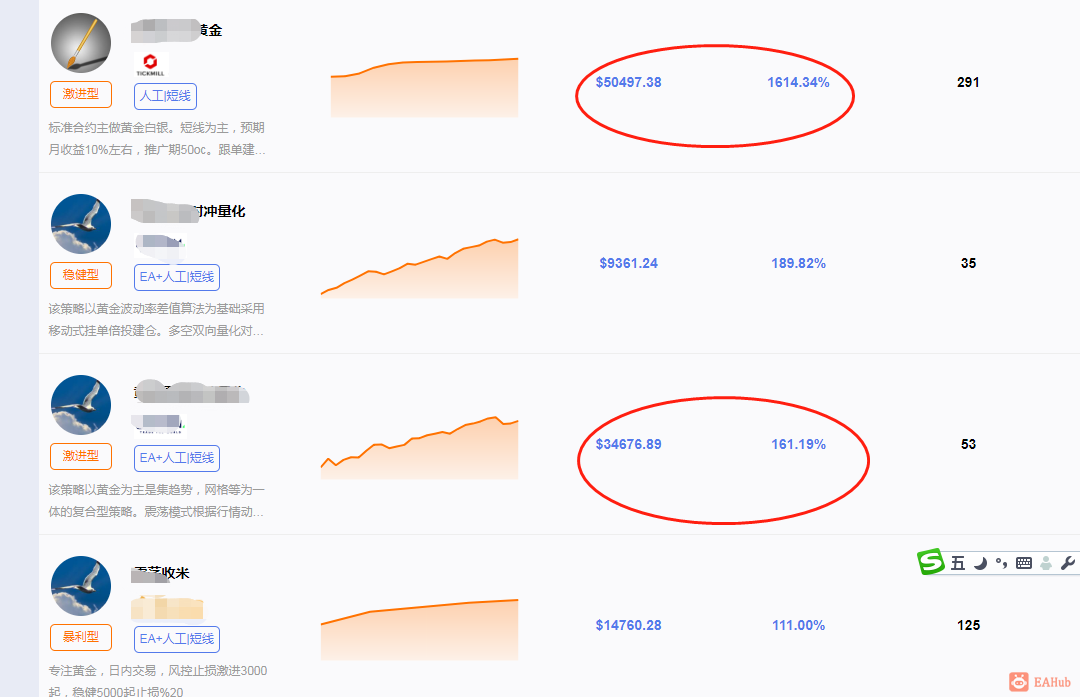
Task: Open the Sogou input method menu
Action: pyautogui.click(x=930, y=562)
